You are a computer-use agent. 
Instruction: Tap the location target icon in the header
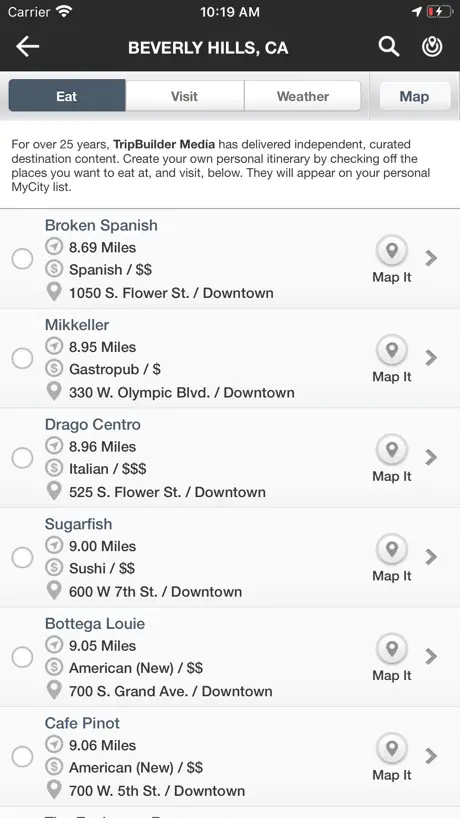click(432, 47)
